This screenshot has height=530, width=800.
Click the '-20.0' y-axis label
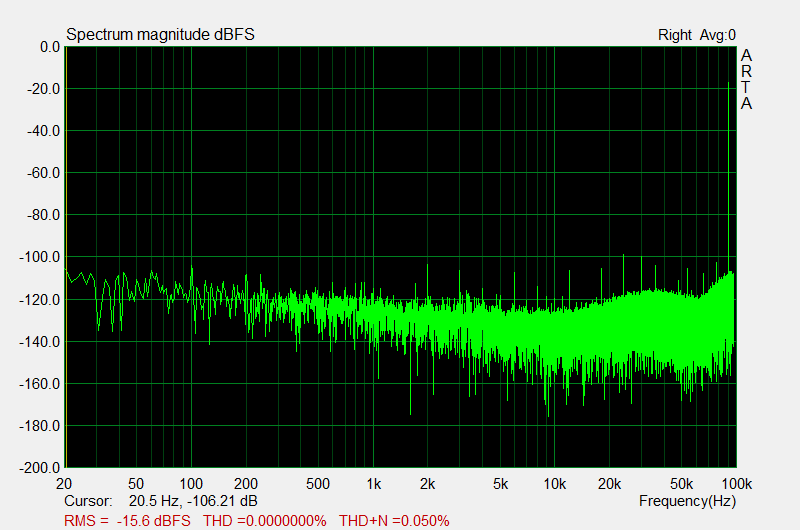pos(43,89)
